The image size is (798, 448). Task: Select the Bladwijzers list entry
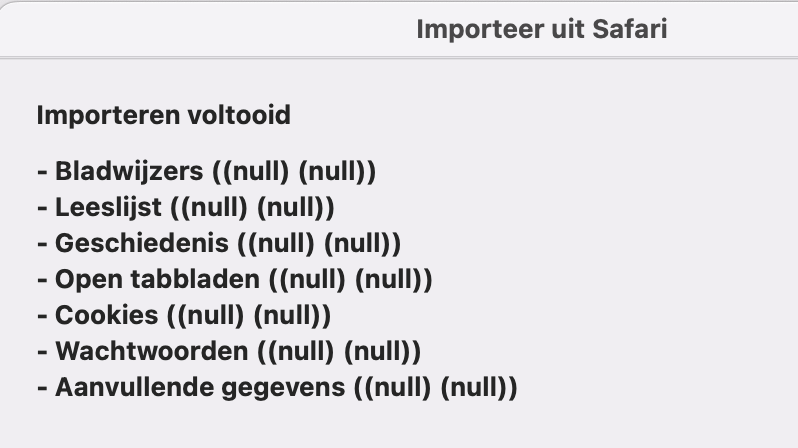130,171
